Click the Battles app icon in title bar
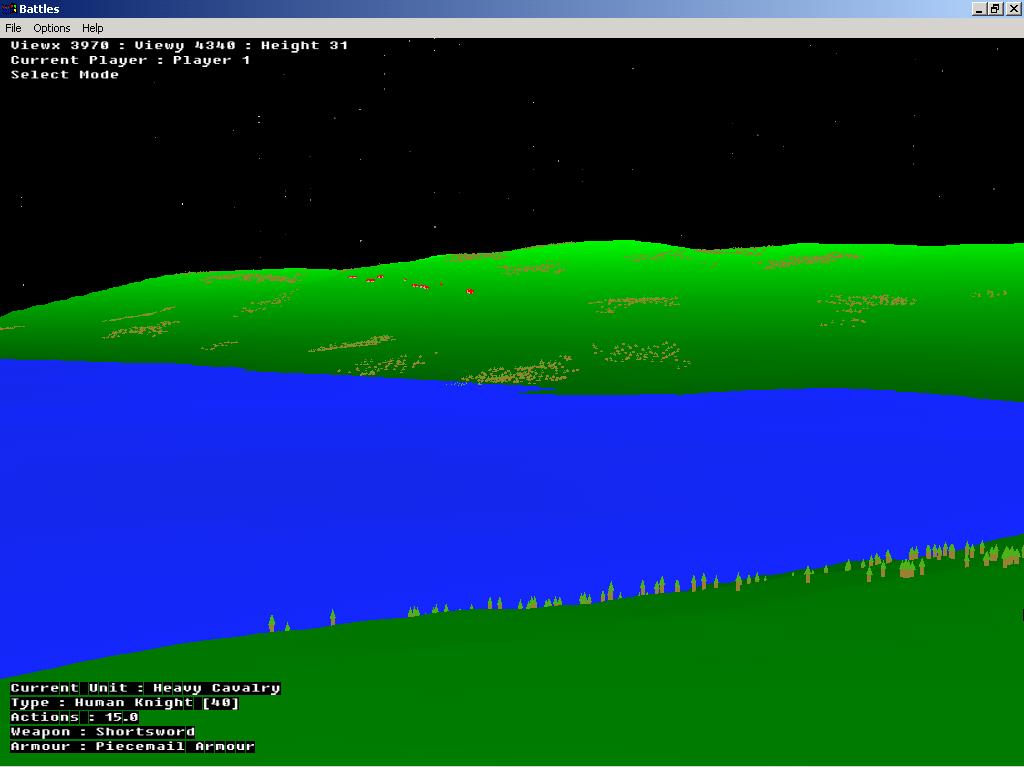Viewport: 1024px width, 768px height. pos(9,9)
